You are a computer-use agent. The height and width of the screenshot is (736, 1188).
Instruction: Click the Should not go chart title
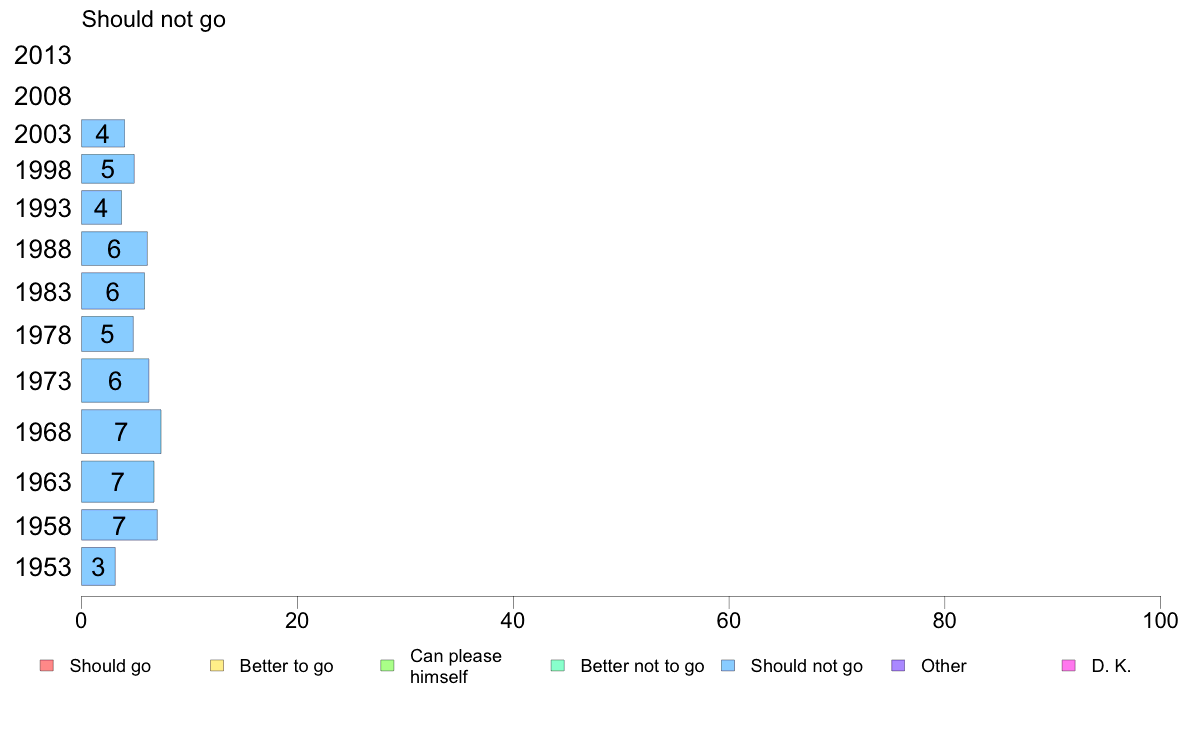(154, 19)
